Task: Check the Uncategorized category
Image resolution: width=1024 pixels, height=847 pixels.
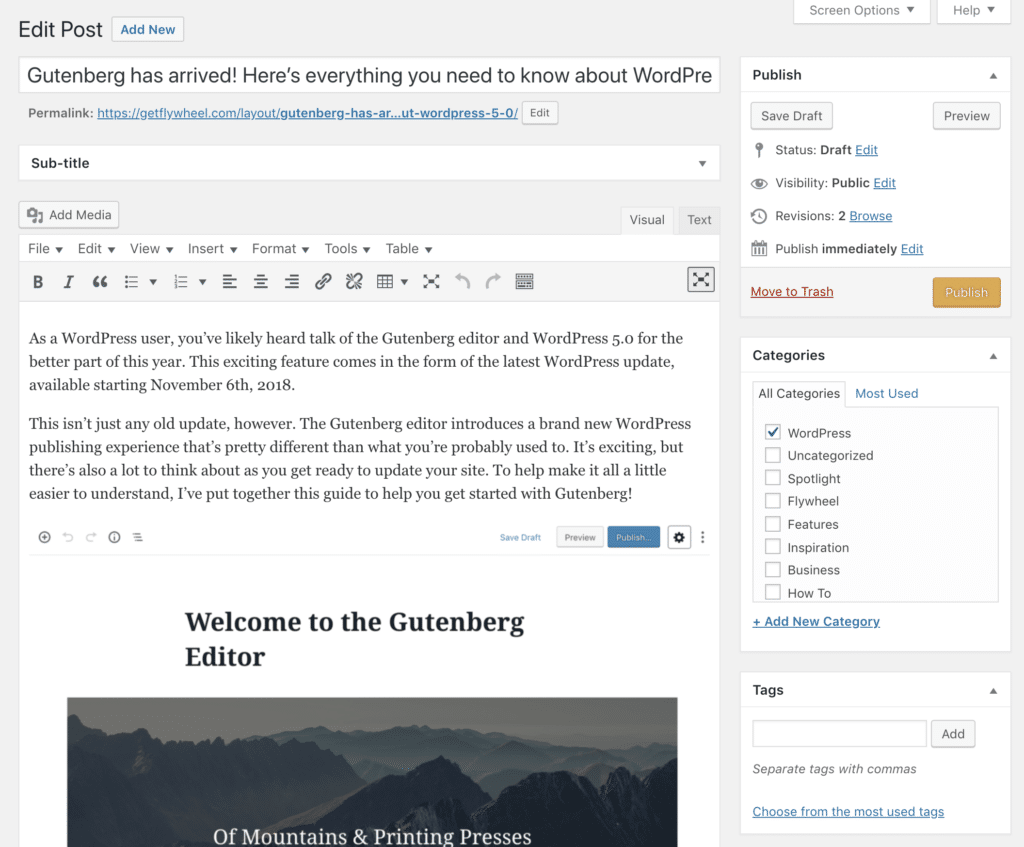Action: 773,455
